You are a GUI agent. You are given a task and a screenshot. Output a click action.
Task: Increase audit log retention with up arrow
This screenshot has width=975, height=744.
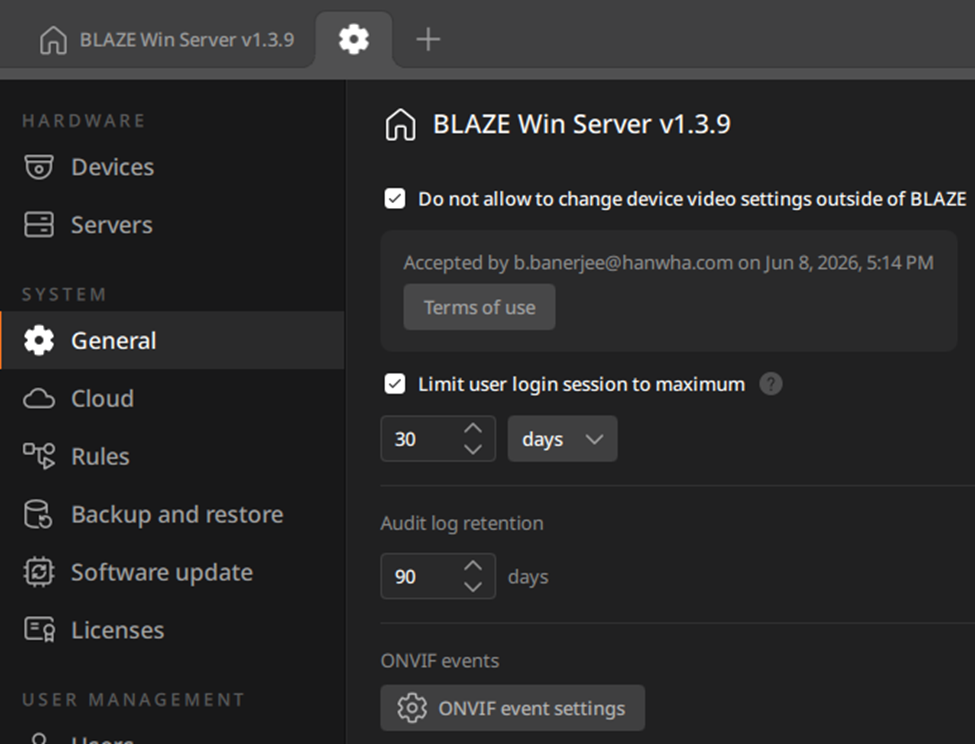click(x=473, y=566)
